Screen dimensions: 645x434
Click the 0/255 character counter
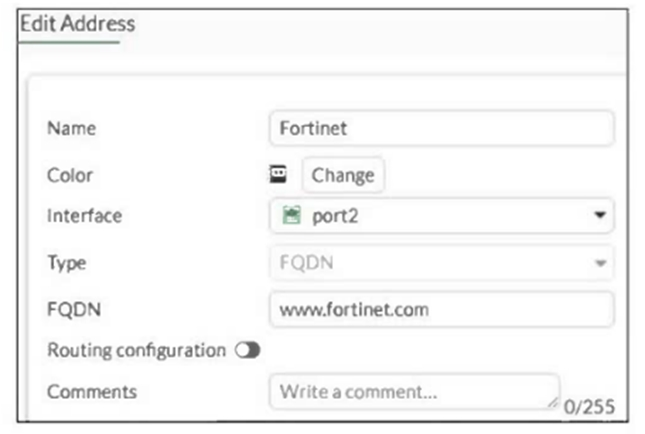(x=589, y=407)
